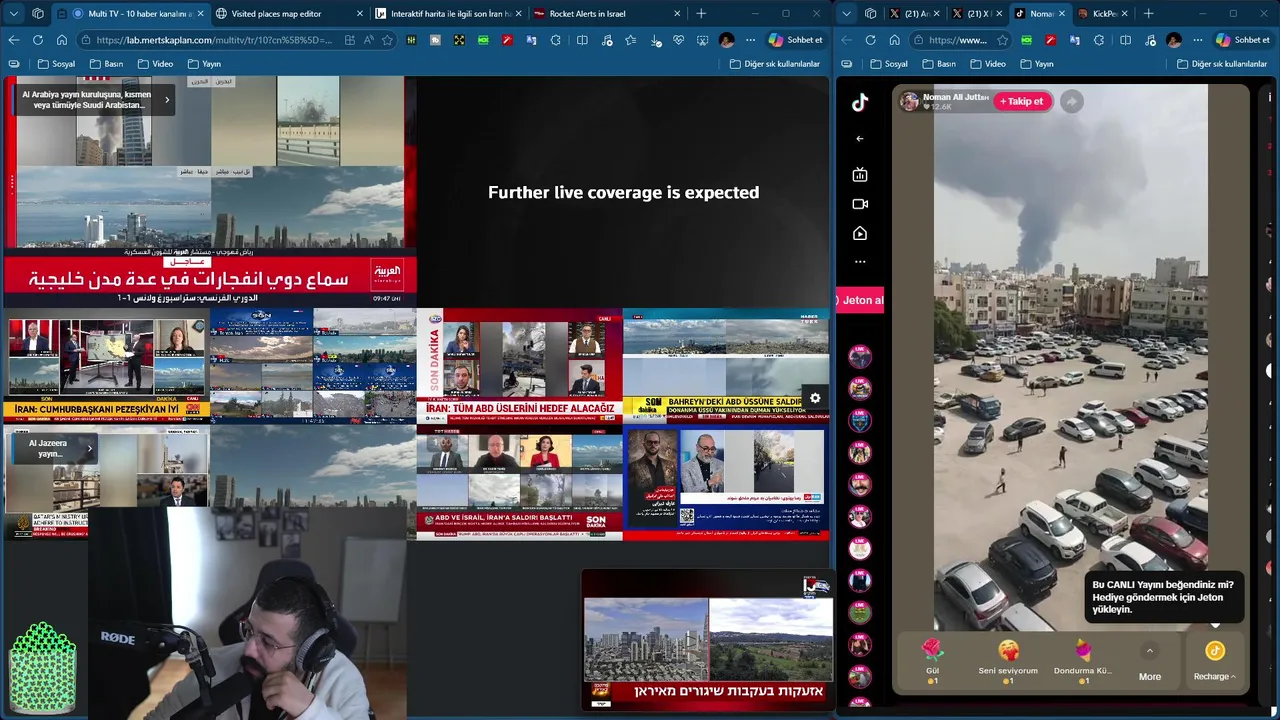
Task: Switch to Visited places map editor tab
Action: 286,14
